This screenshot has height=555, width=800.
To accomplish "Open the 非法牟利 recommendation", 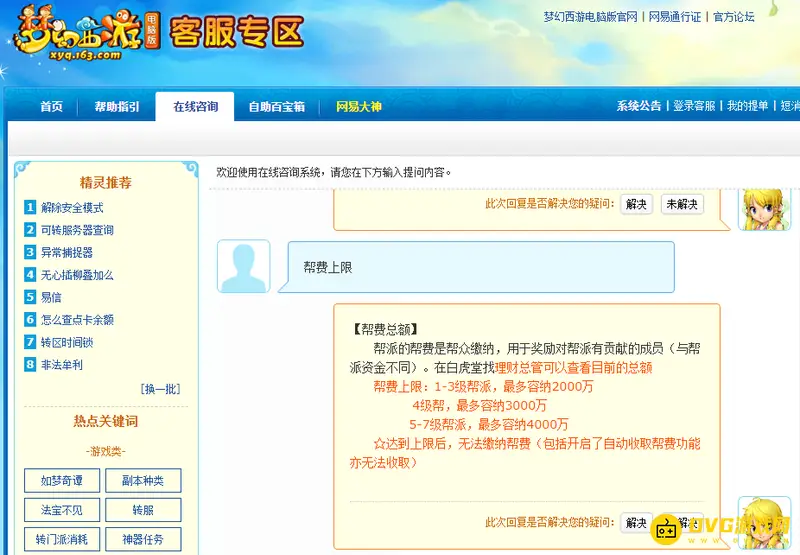I will pyautogui.click(x=62, y=365).
